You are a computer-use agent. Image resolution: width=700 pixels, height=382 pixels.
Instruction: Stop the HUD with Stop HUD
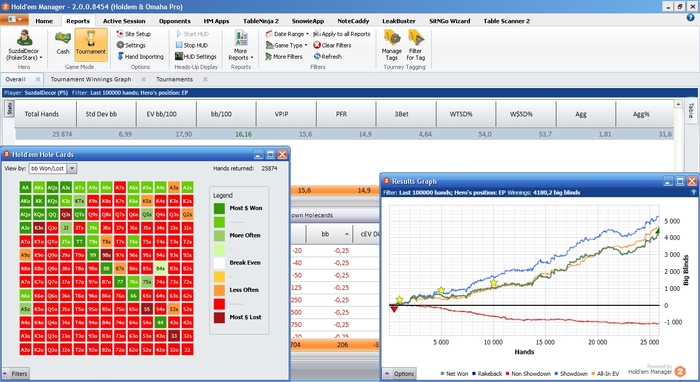coord(192,45)
